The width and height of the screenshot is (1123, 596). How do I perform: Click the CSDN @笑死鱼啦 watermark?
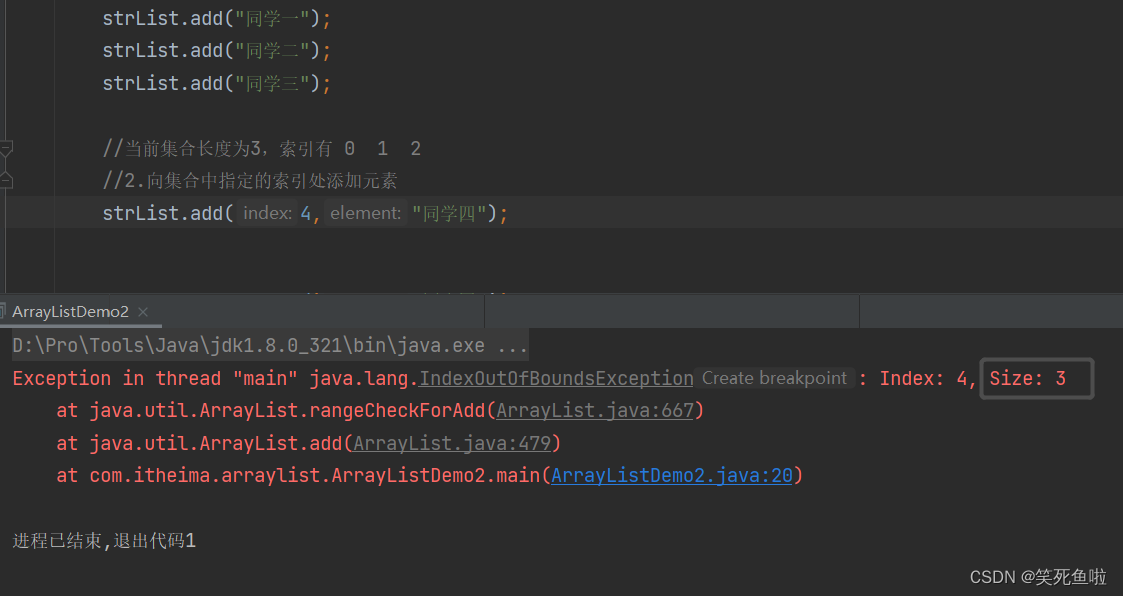point(1037,577)
